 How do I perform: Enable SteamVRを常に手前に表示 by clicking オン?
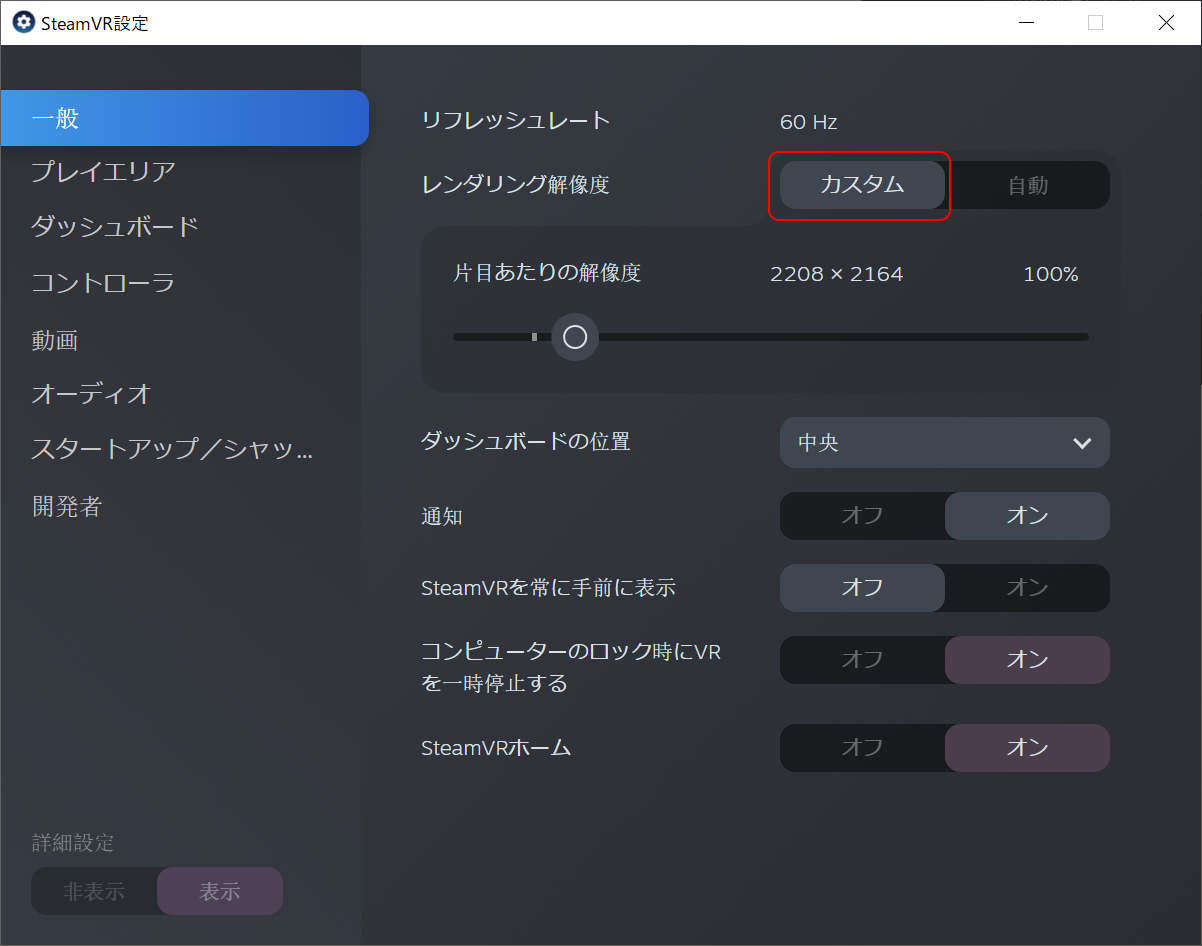tap(1027, 588)
